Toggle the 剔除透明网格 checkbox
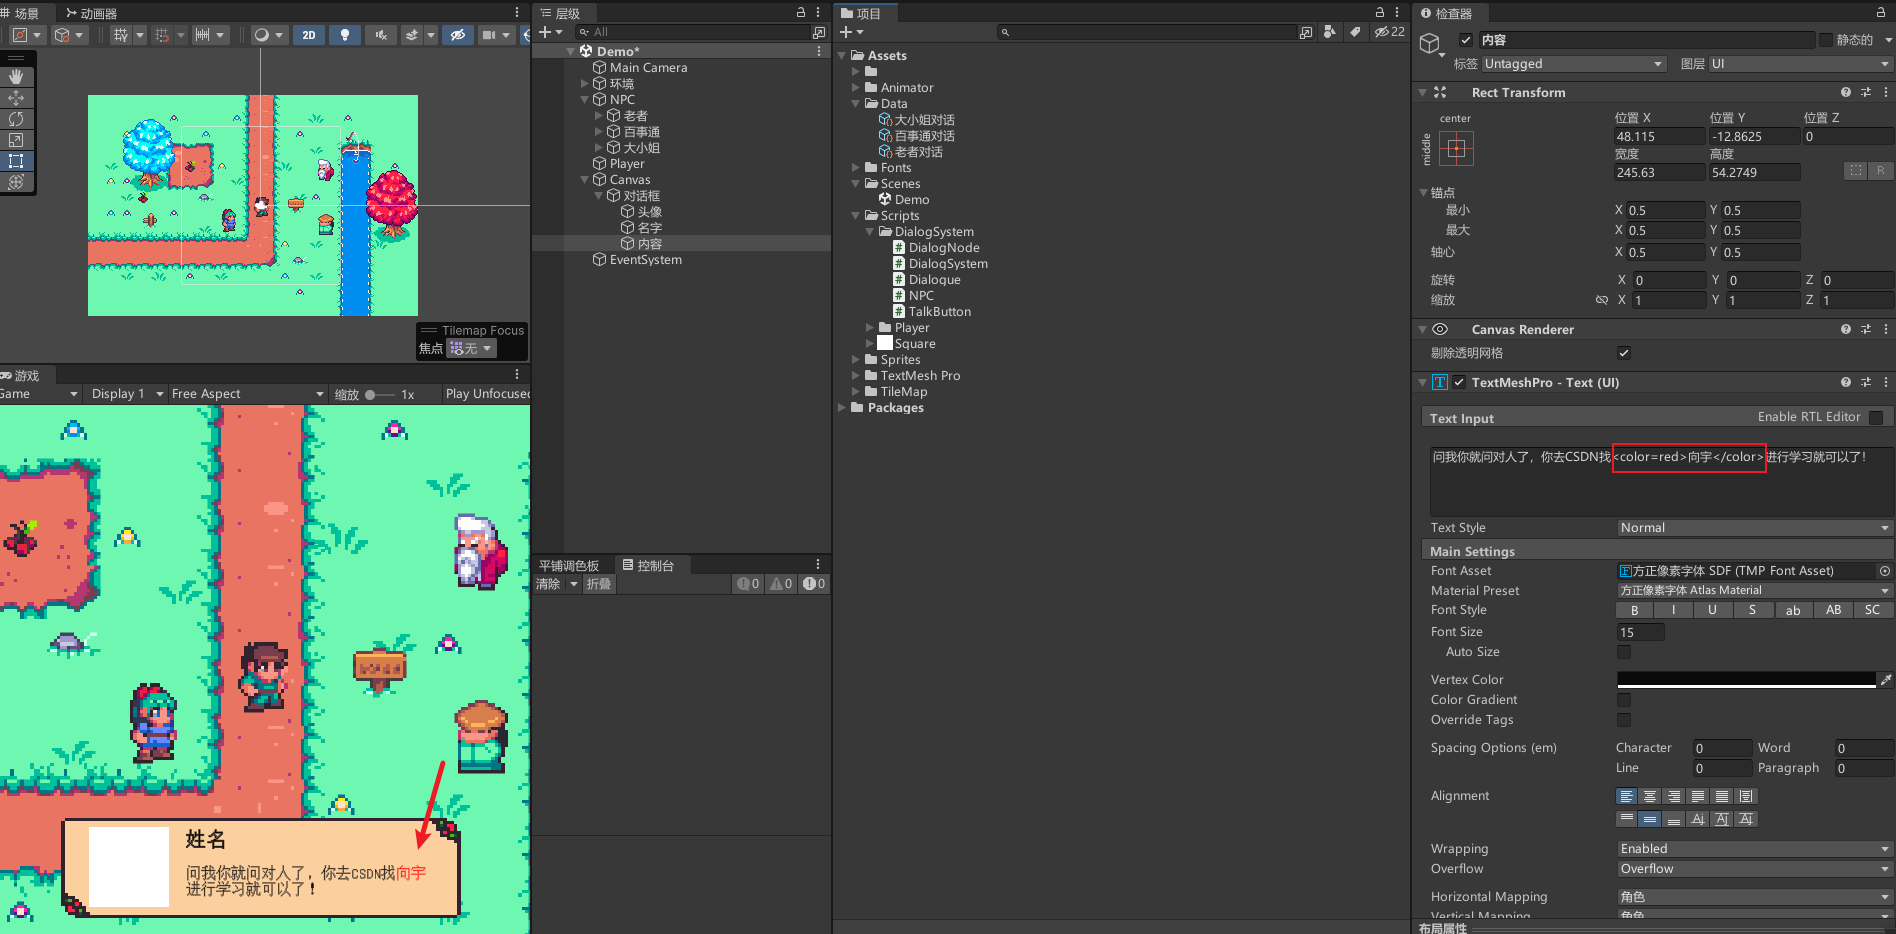 tap(1624, 353)
